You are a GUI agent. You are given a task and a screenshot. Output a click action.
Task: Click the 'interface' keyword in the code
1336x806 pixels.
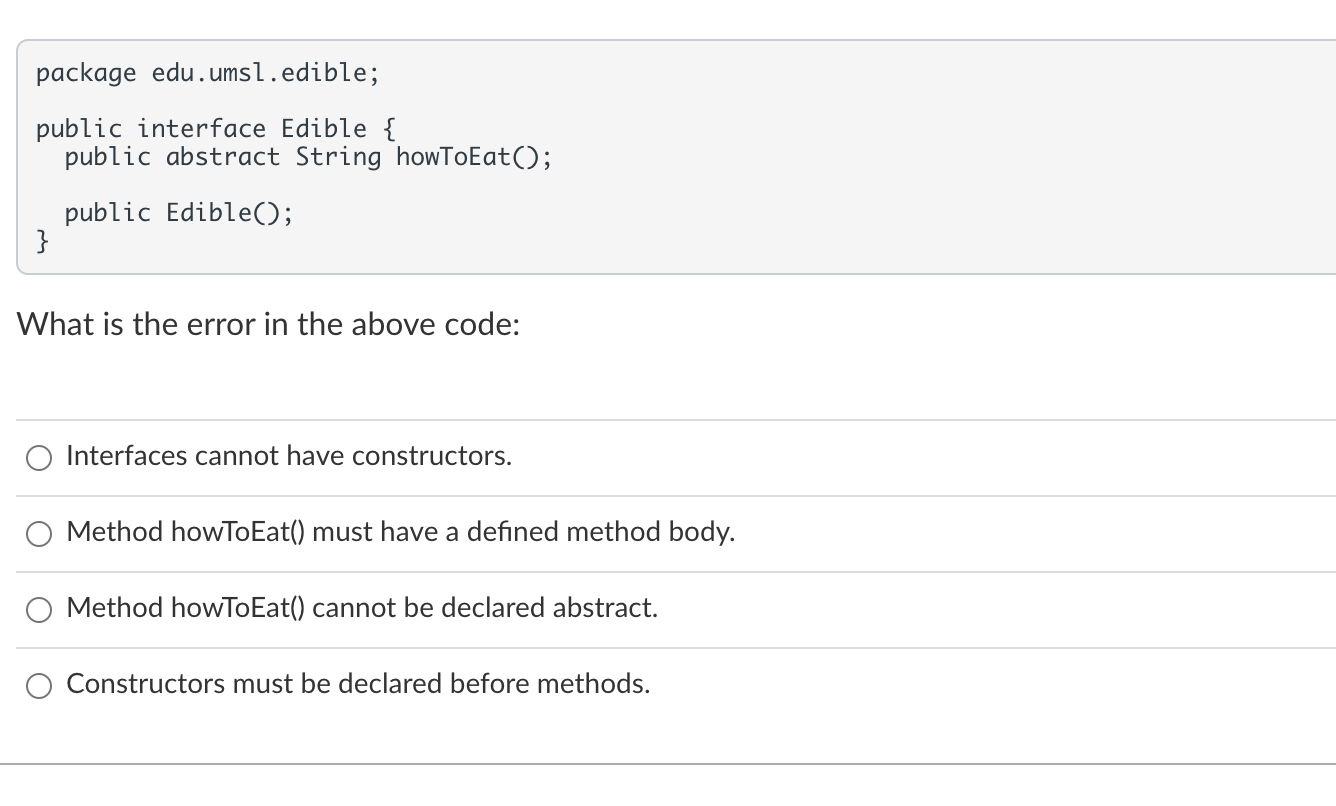(202, 129)
